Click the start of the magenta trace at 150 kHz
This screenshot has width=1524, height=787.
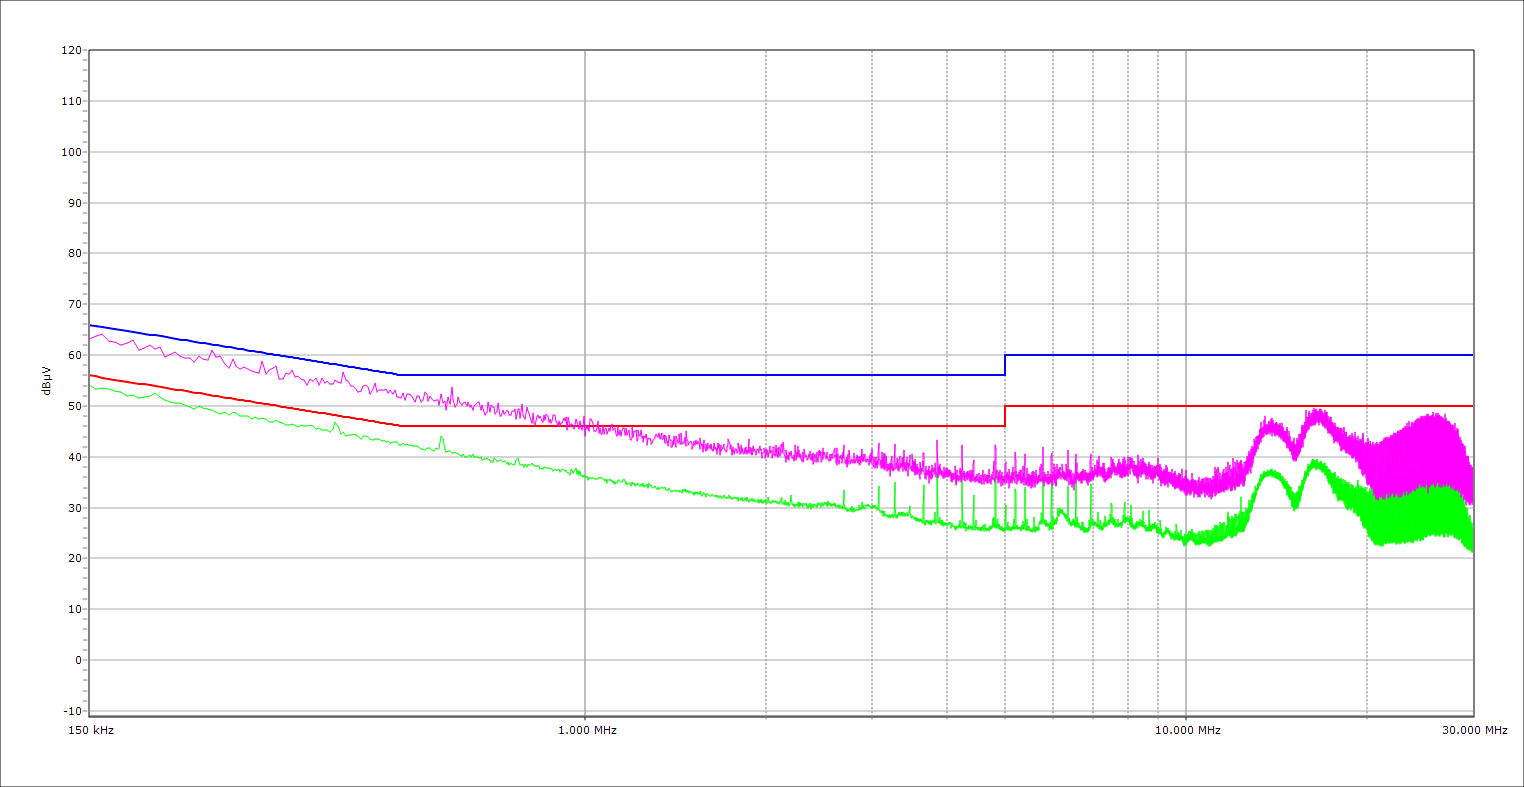[91, 338]
